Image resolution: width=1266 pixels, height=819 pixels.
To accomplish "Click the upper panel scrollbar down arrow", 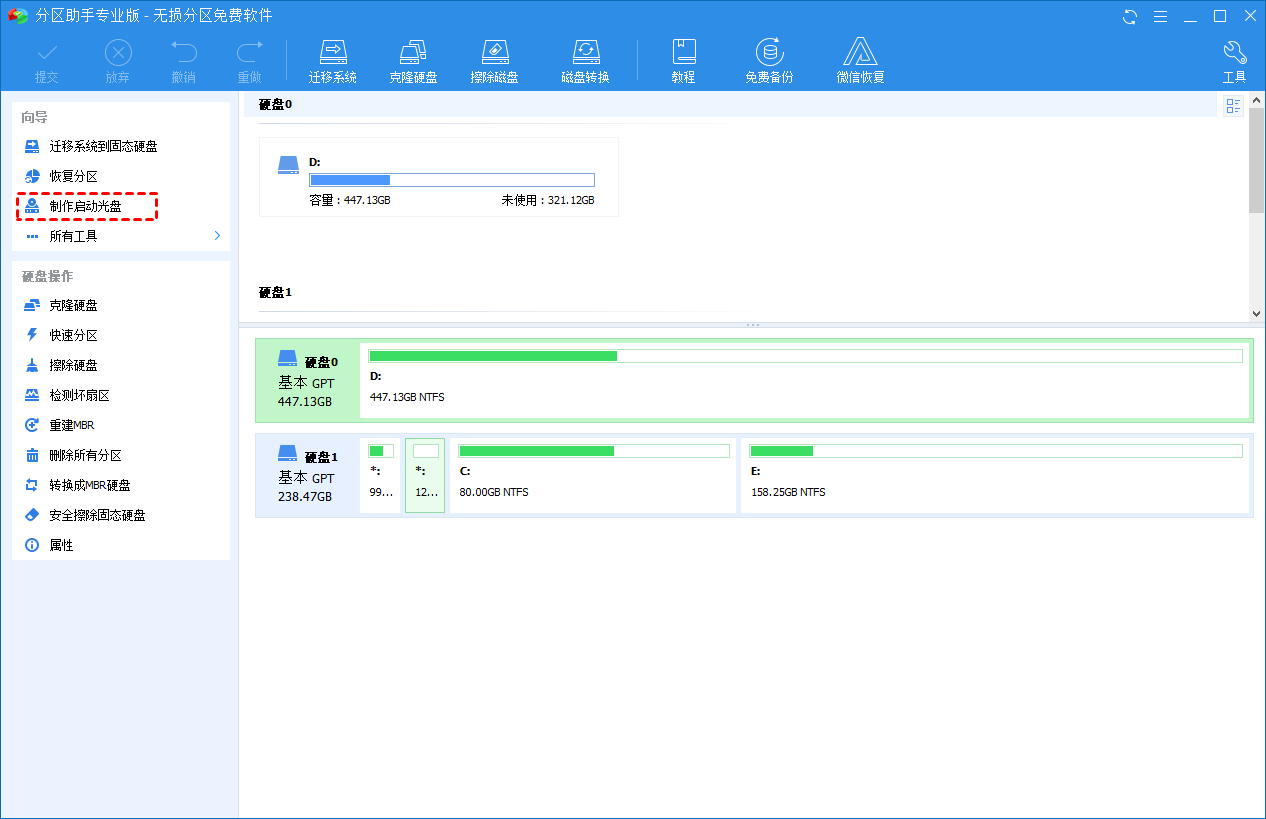I will tap(1257, 313).
